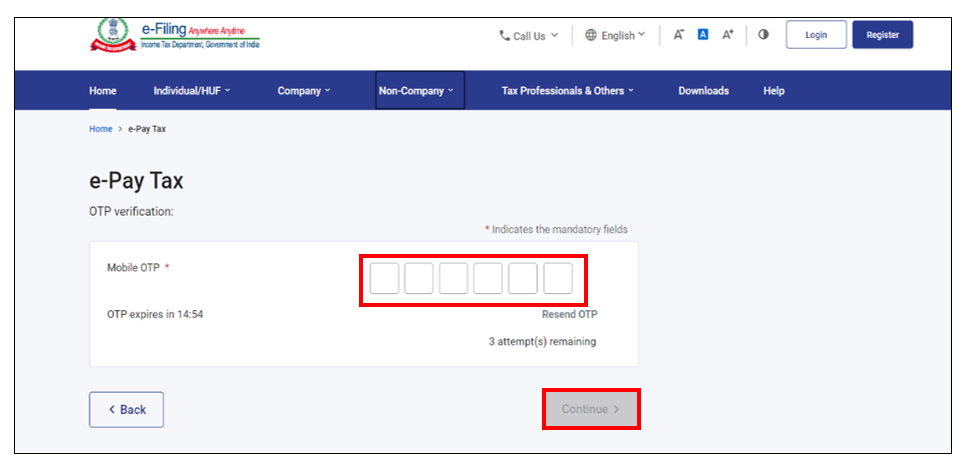The height and width of the screenshot is (469, 961).
Task: Open Tax Professionals & Others menu
Action: 569,91
